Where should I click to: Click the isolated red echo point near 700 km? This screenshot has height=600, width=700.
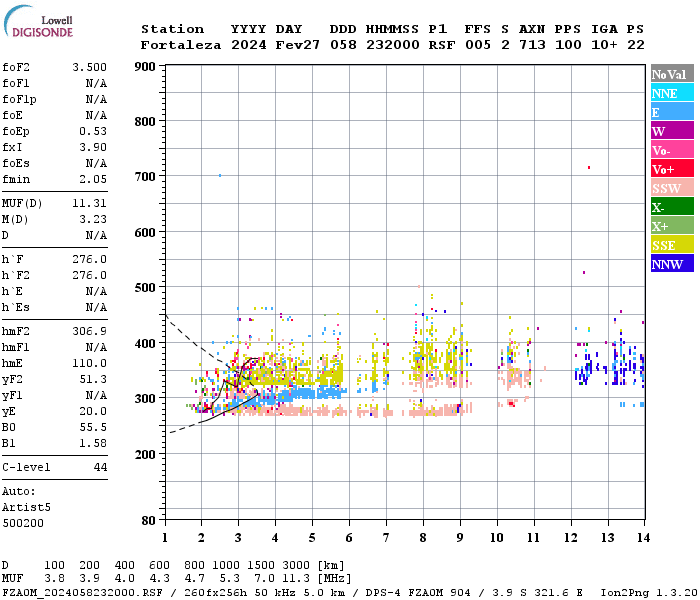(x=589, y=167)
